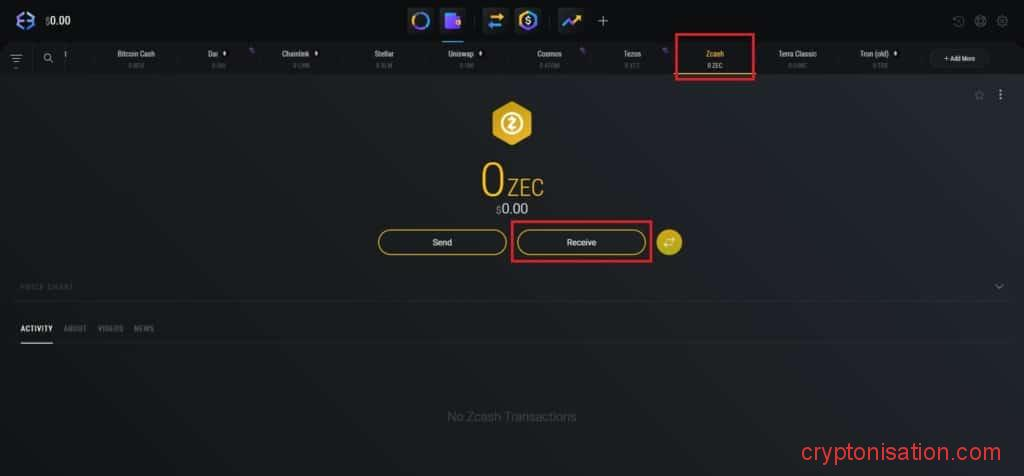Open the three-dot options menu

coord(1000,95)
